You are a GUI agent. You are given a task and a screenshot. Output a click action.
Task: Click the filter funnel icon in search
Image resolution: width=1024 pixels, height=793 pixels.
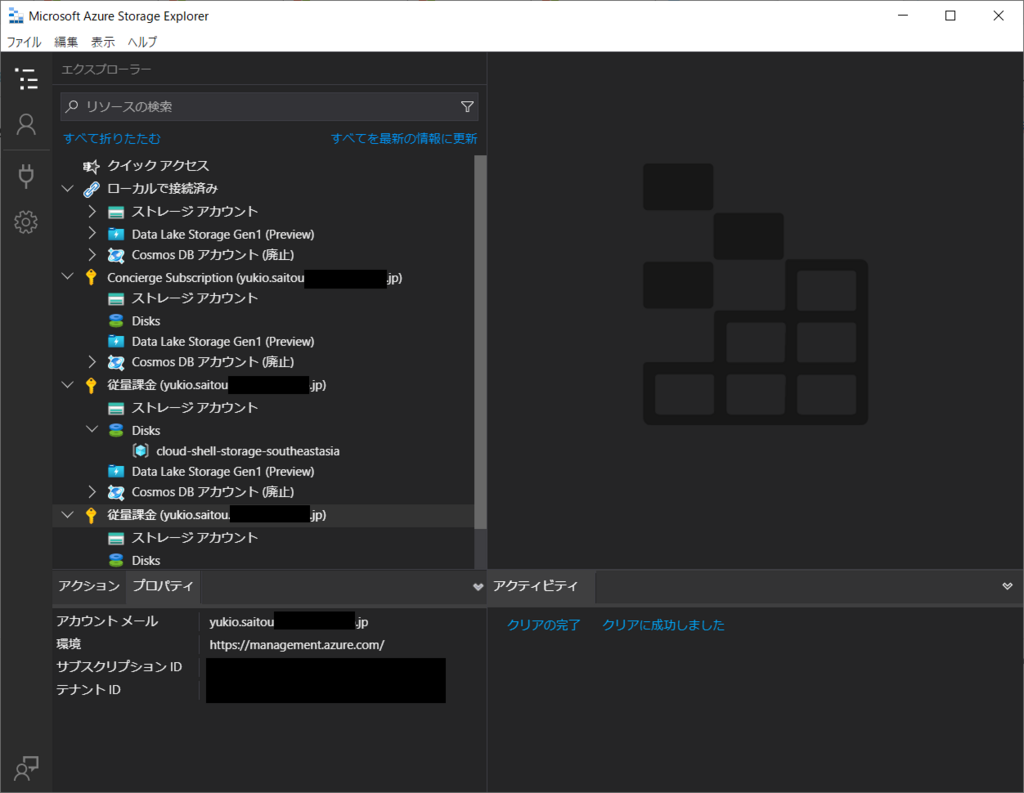pyautogui.click(x=467, y=107)
